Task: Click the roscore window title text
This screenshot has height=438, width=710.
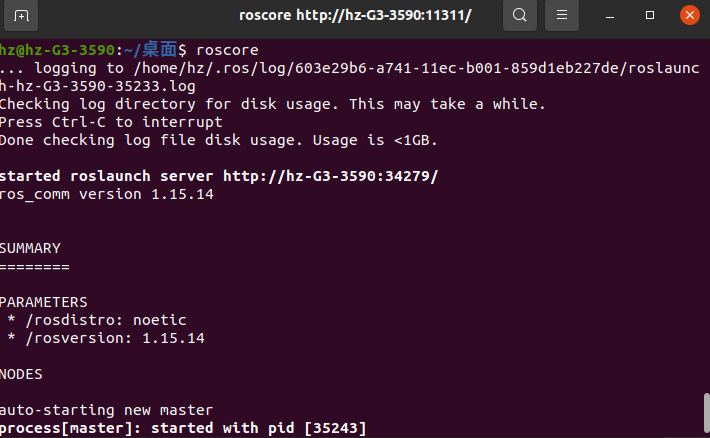Action: (355, 16)
